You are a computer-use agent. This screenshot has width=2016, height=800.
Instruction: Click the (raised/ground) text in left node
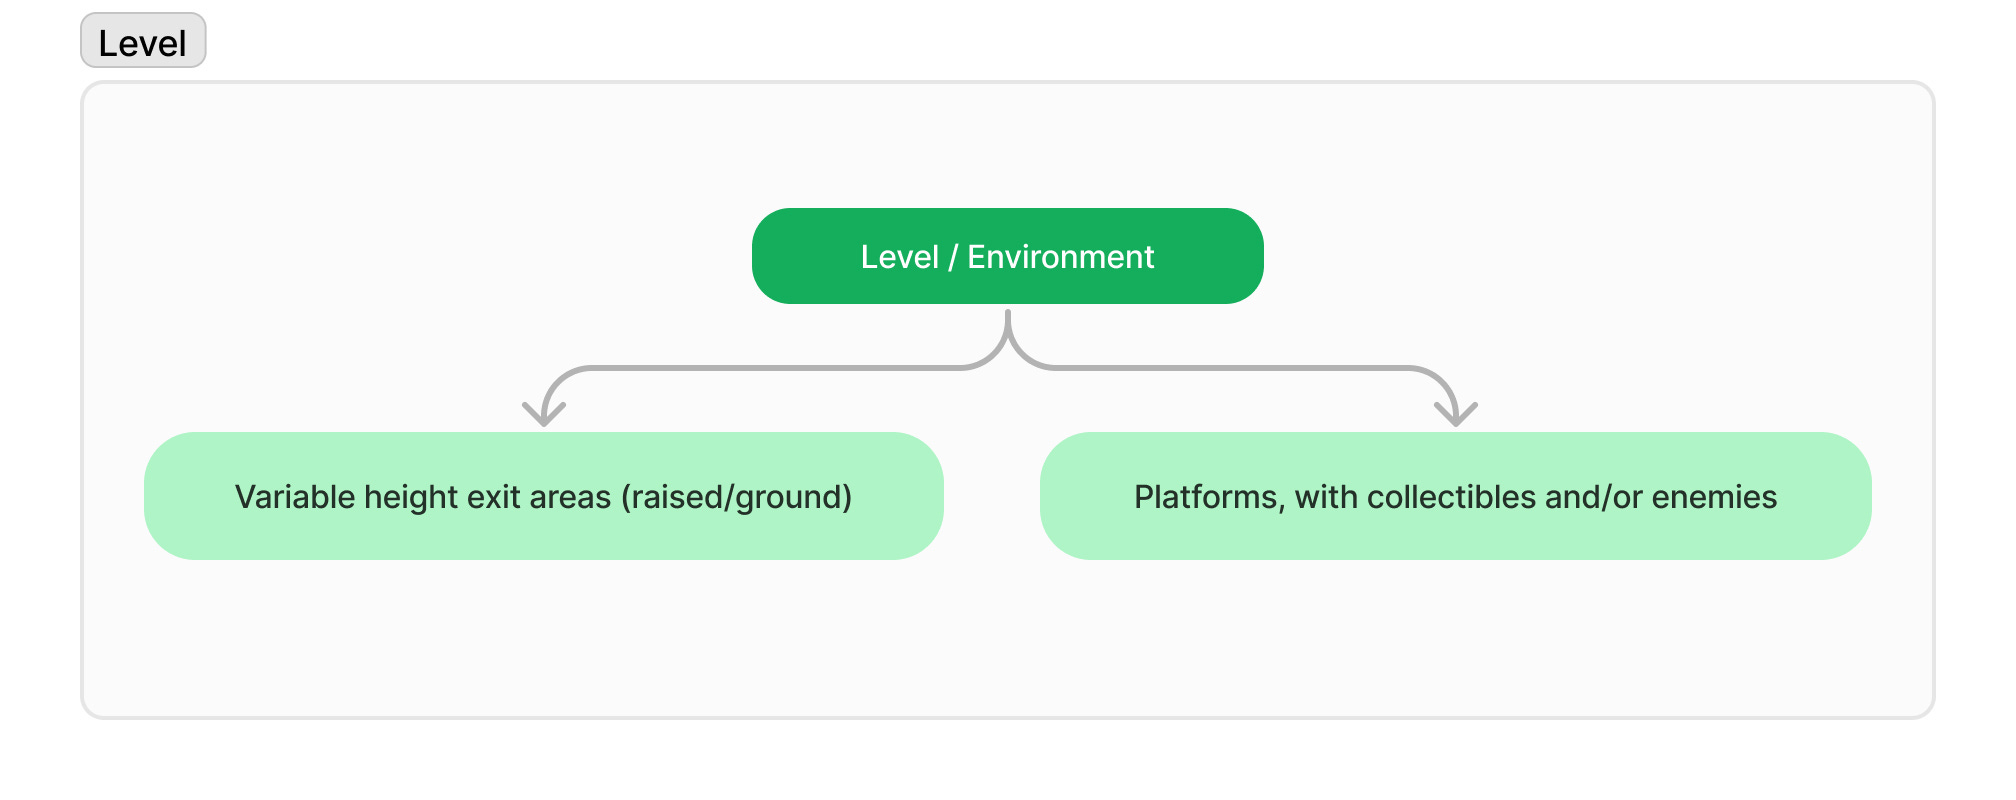737,497
